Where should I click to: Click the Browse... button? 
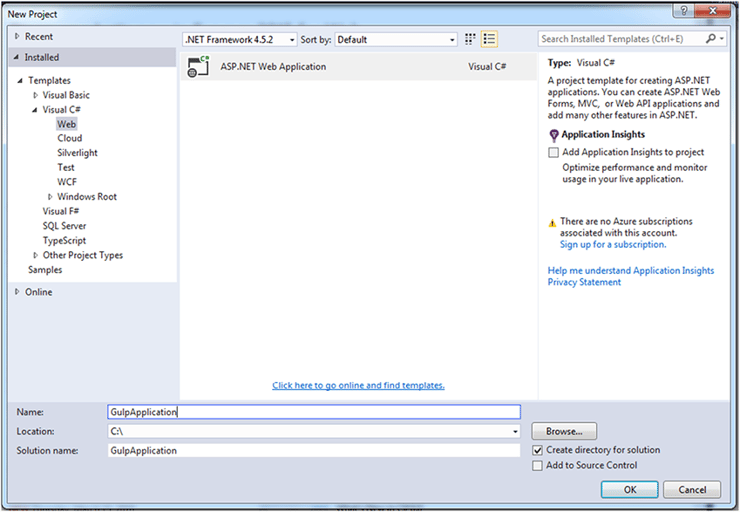(564, 431)
